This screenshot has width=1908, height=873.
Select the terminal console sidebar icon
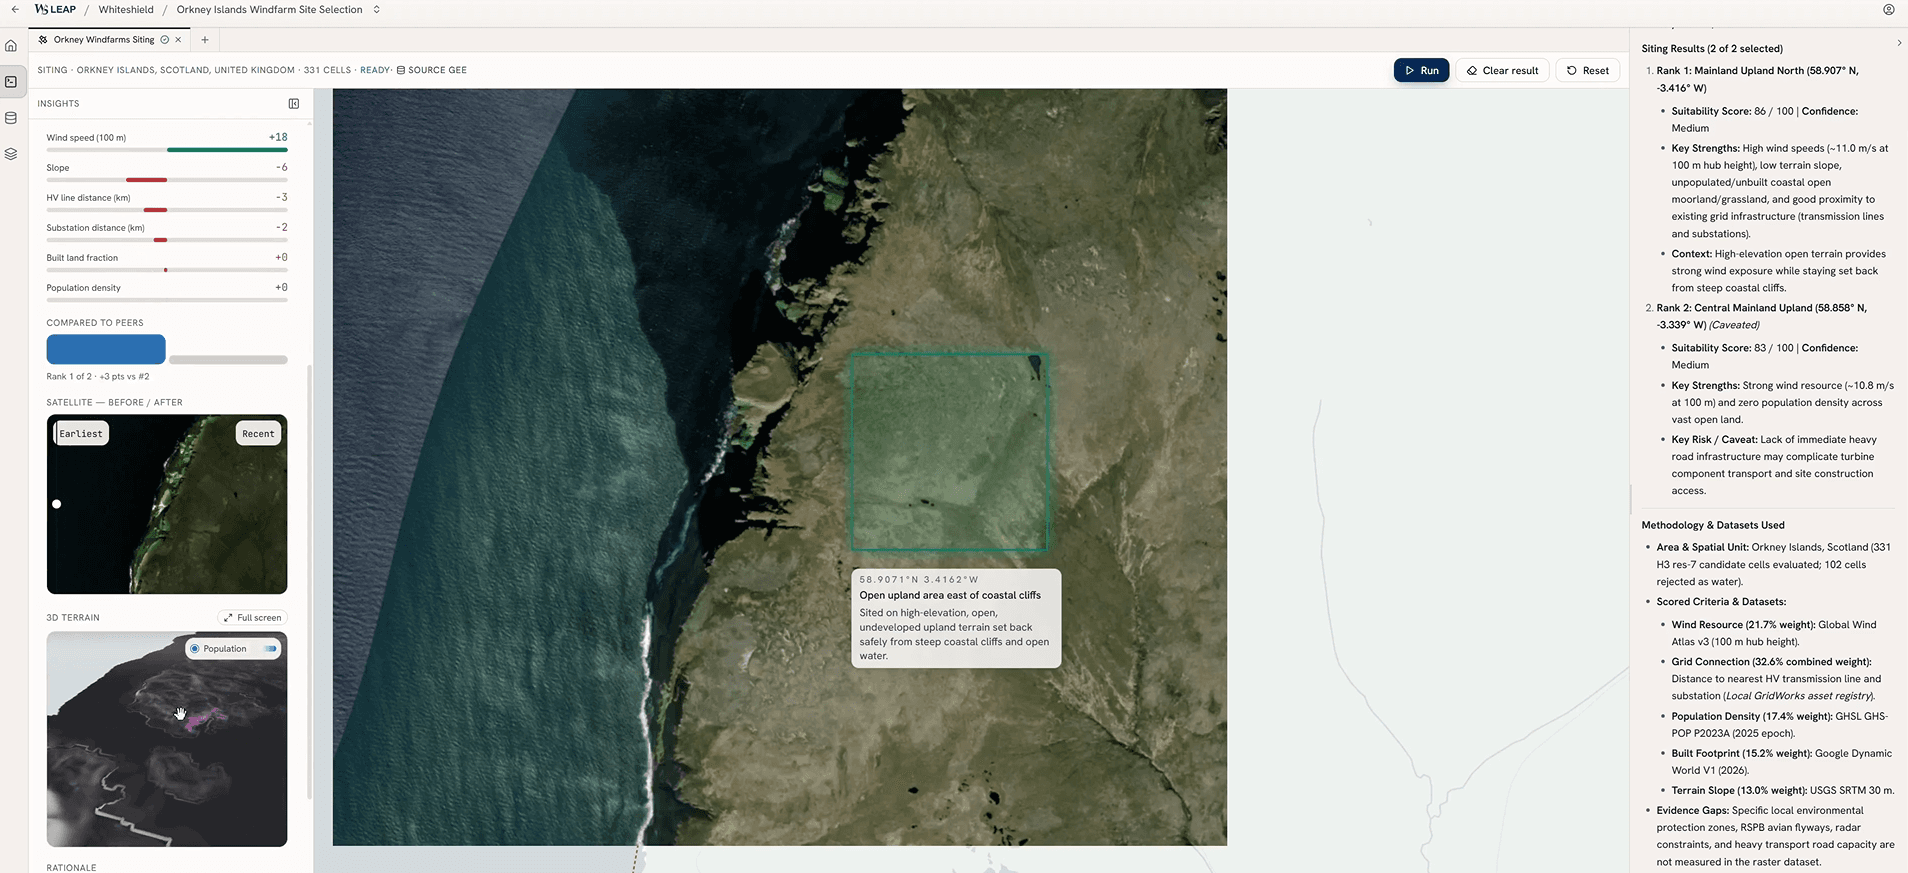click(x=11, y=82)
